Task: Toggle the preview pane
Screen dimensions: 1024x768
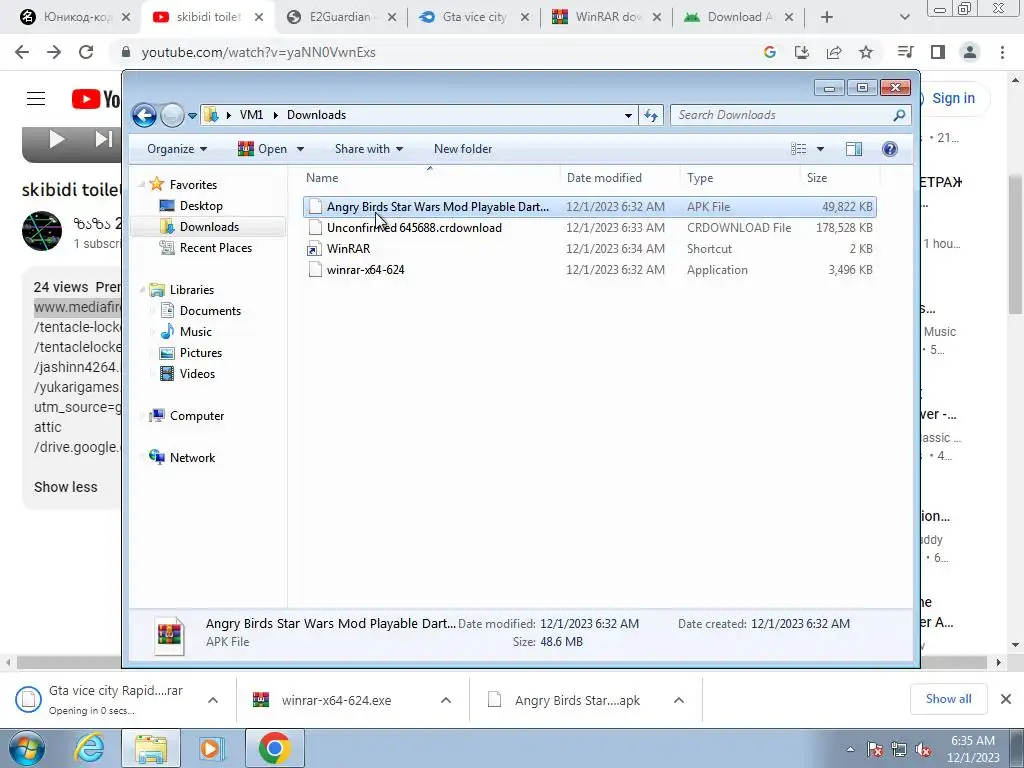Action: [x=854, y=149]
